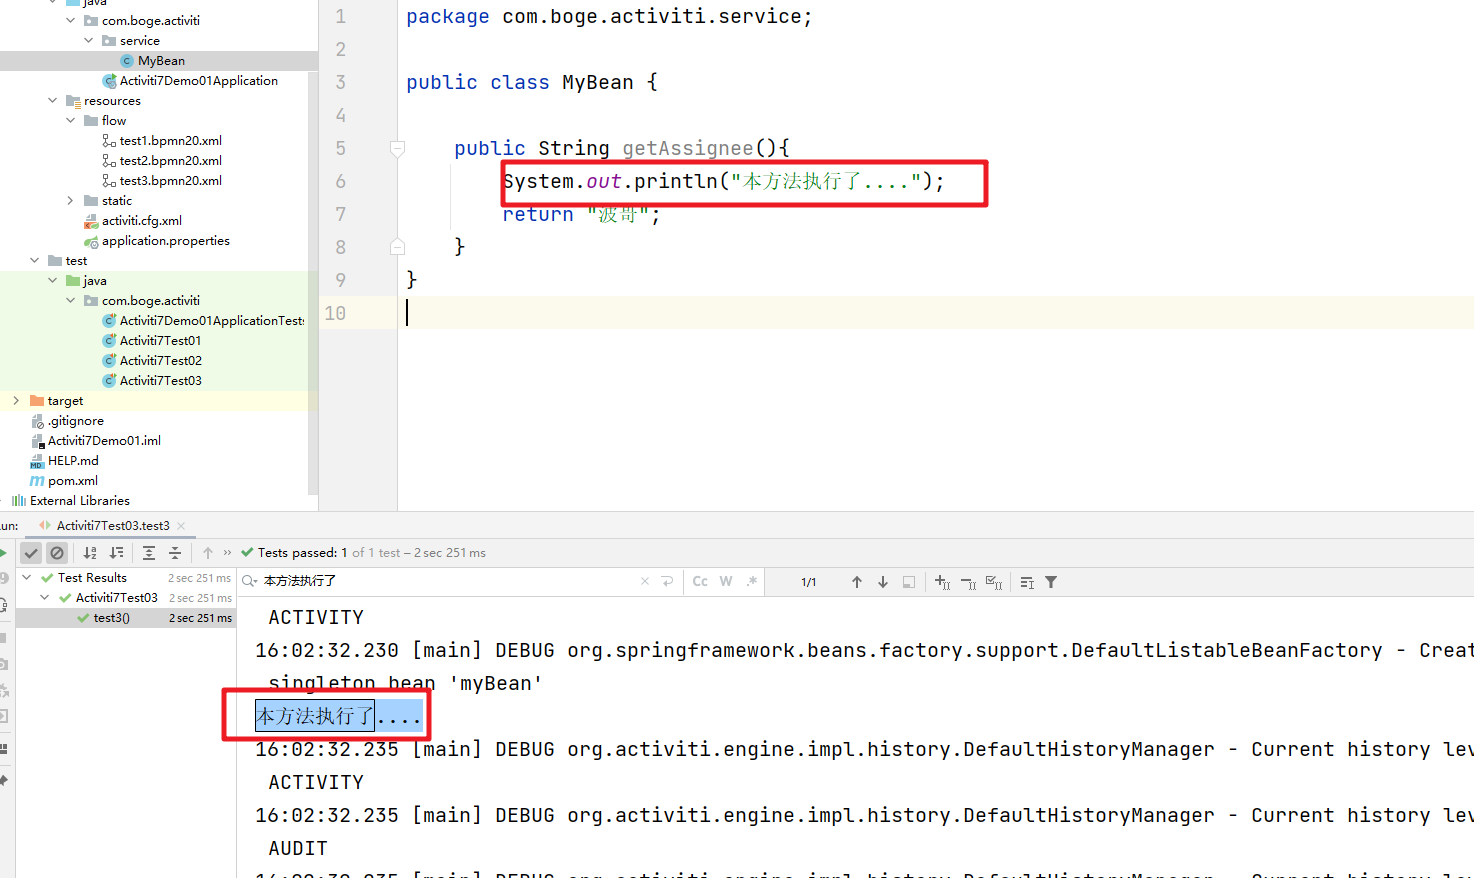Toggle Show Ignored tests button
The height and width of the screenshot is (878, 1474).
click(57, 553)
